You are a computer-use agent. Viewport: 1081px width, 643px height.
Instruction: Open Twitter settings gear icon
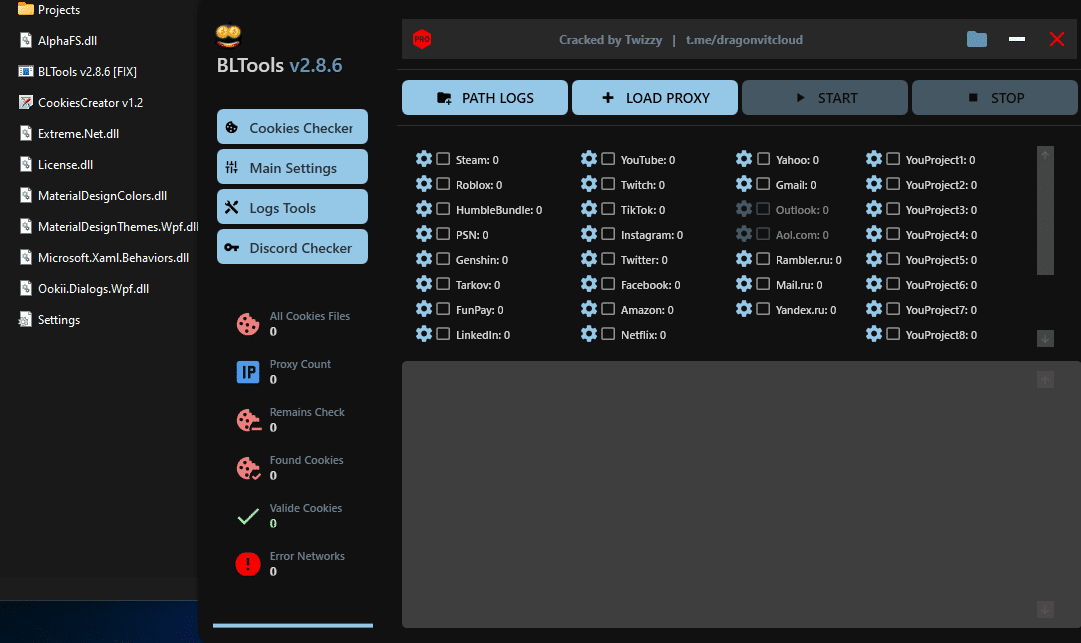pos(589,259)
